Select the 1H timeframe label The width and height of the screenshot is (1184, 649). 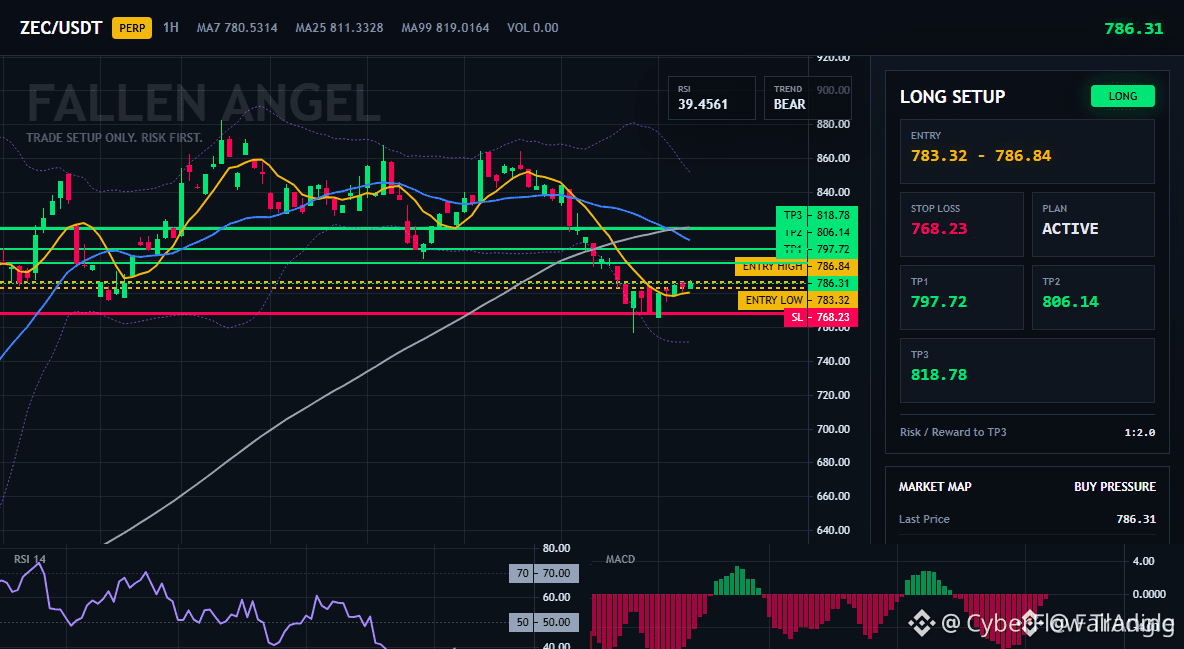tap(171, 27)
